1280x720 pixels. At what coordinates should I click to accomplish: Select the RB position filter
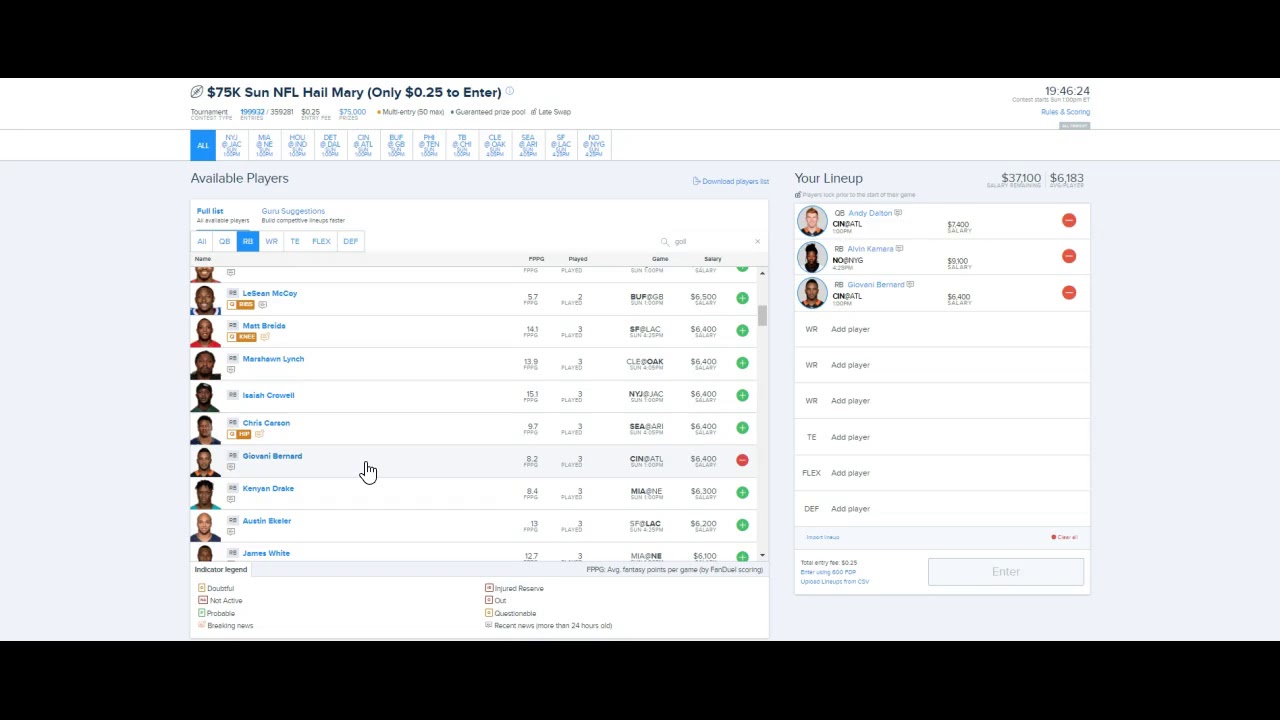248,241
